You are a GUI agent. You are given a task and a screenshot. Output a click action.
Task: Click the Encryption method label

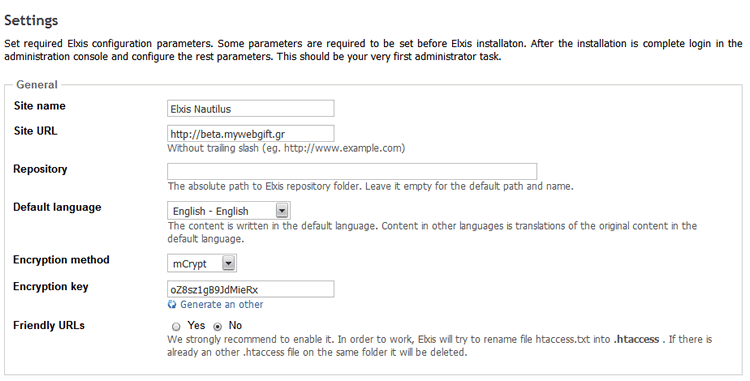pos(61,260)
